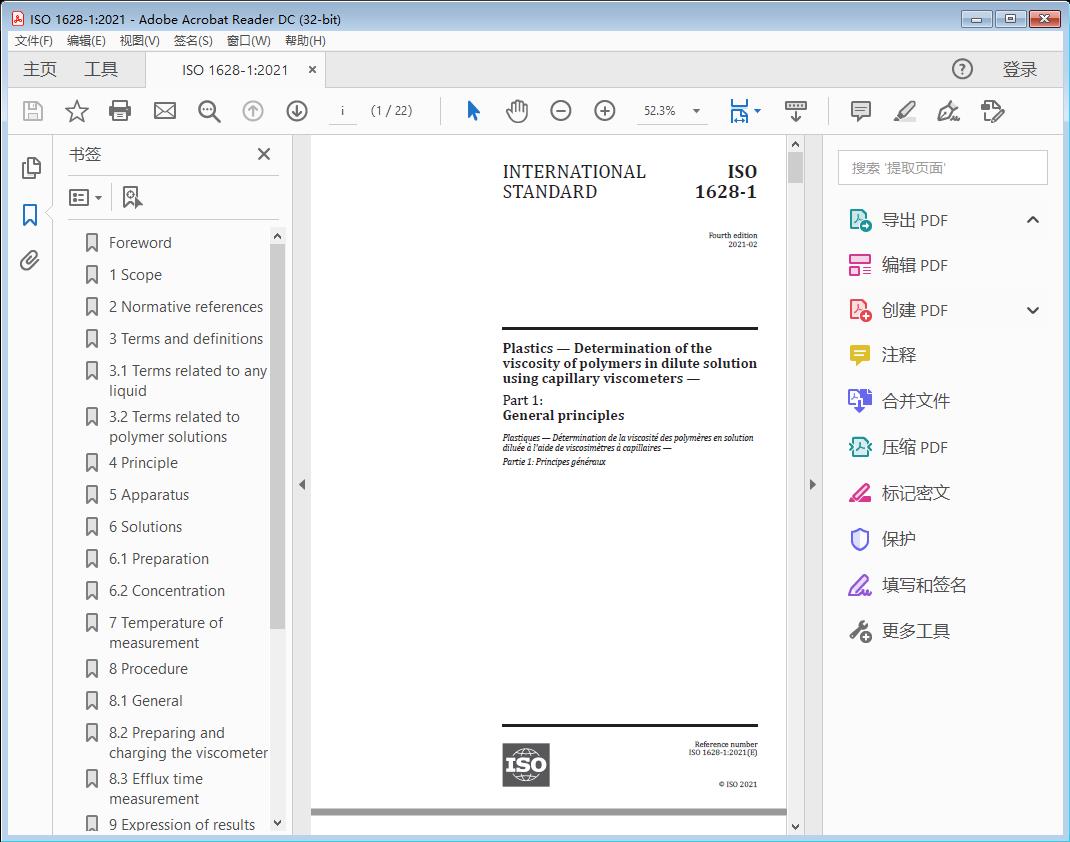Toggle the page thumbnails panel
1070x842 pixels.
tap(30, 168)
